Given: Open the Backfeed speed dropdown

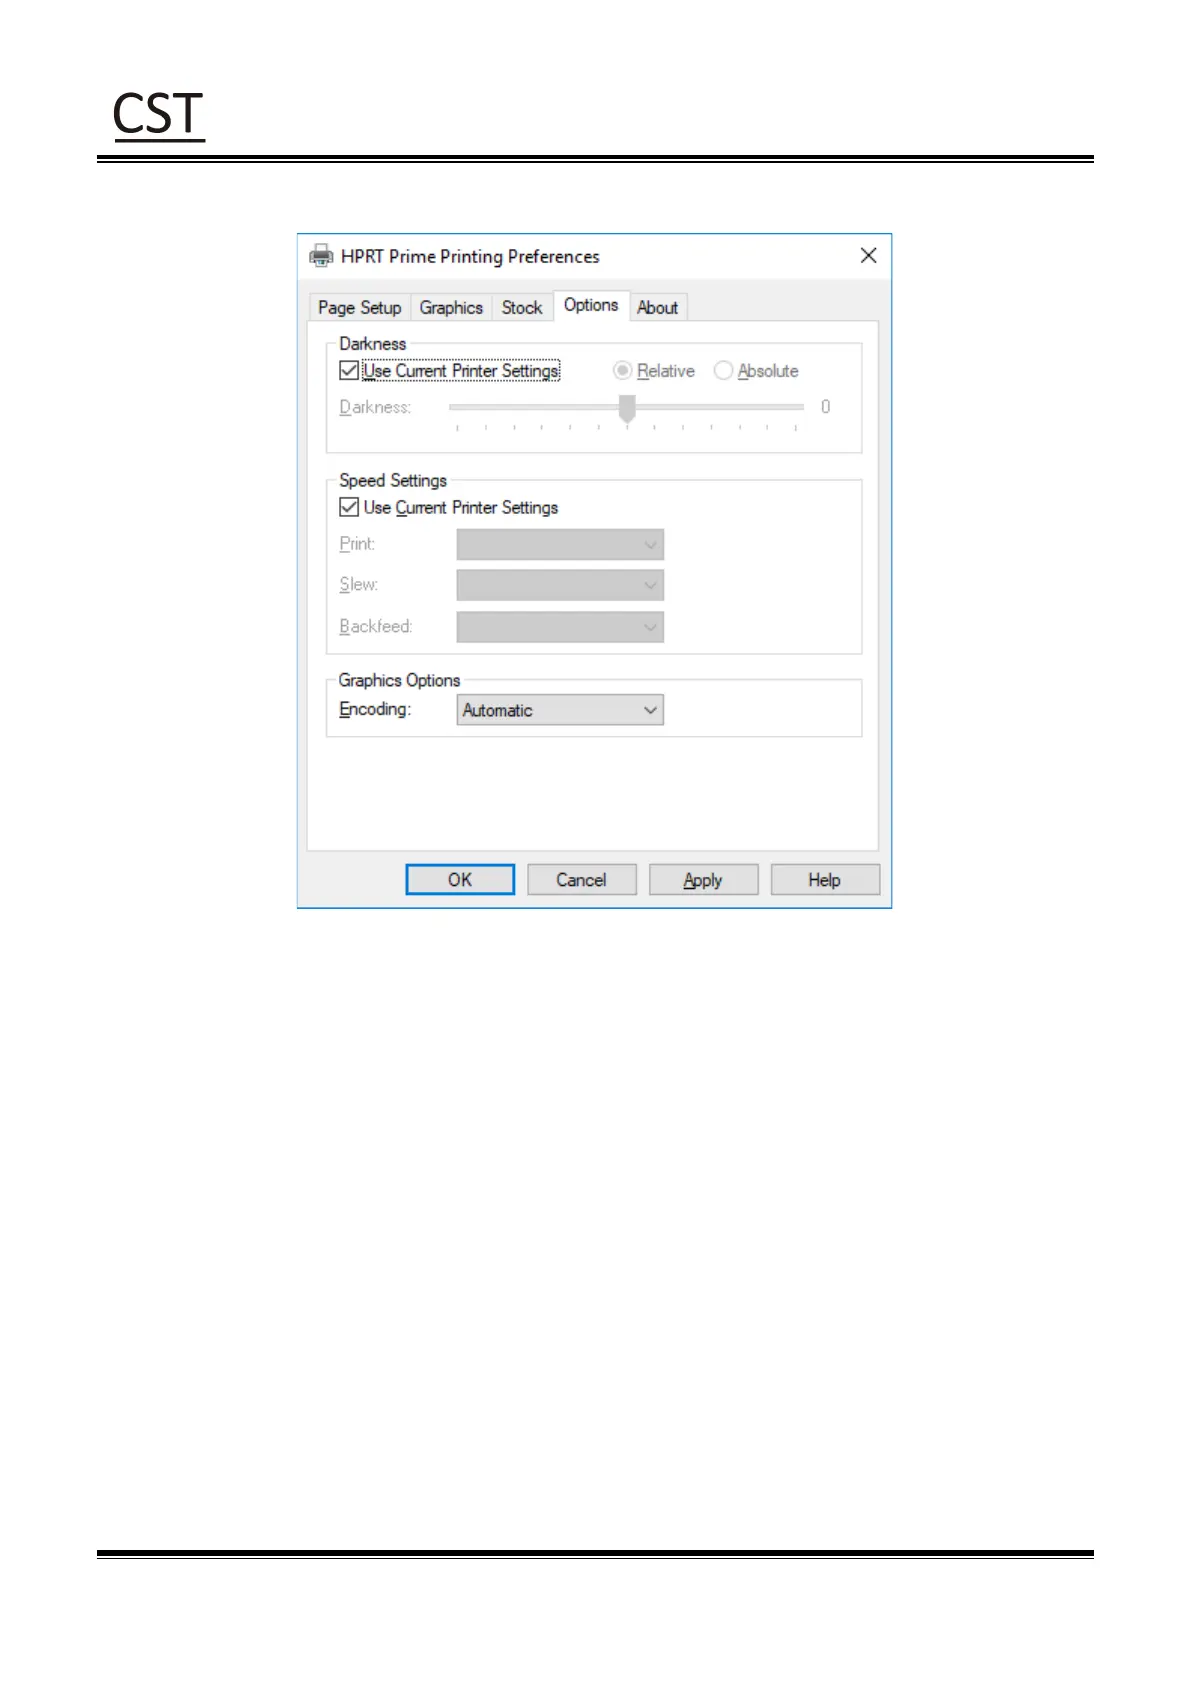Looking at the screenshot, I should (560, 627).
